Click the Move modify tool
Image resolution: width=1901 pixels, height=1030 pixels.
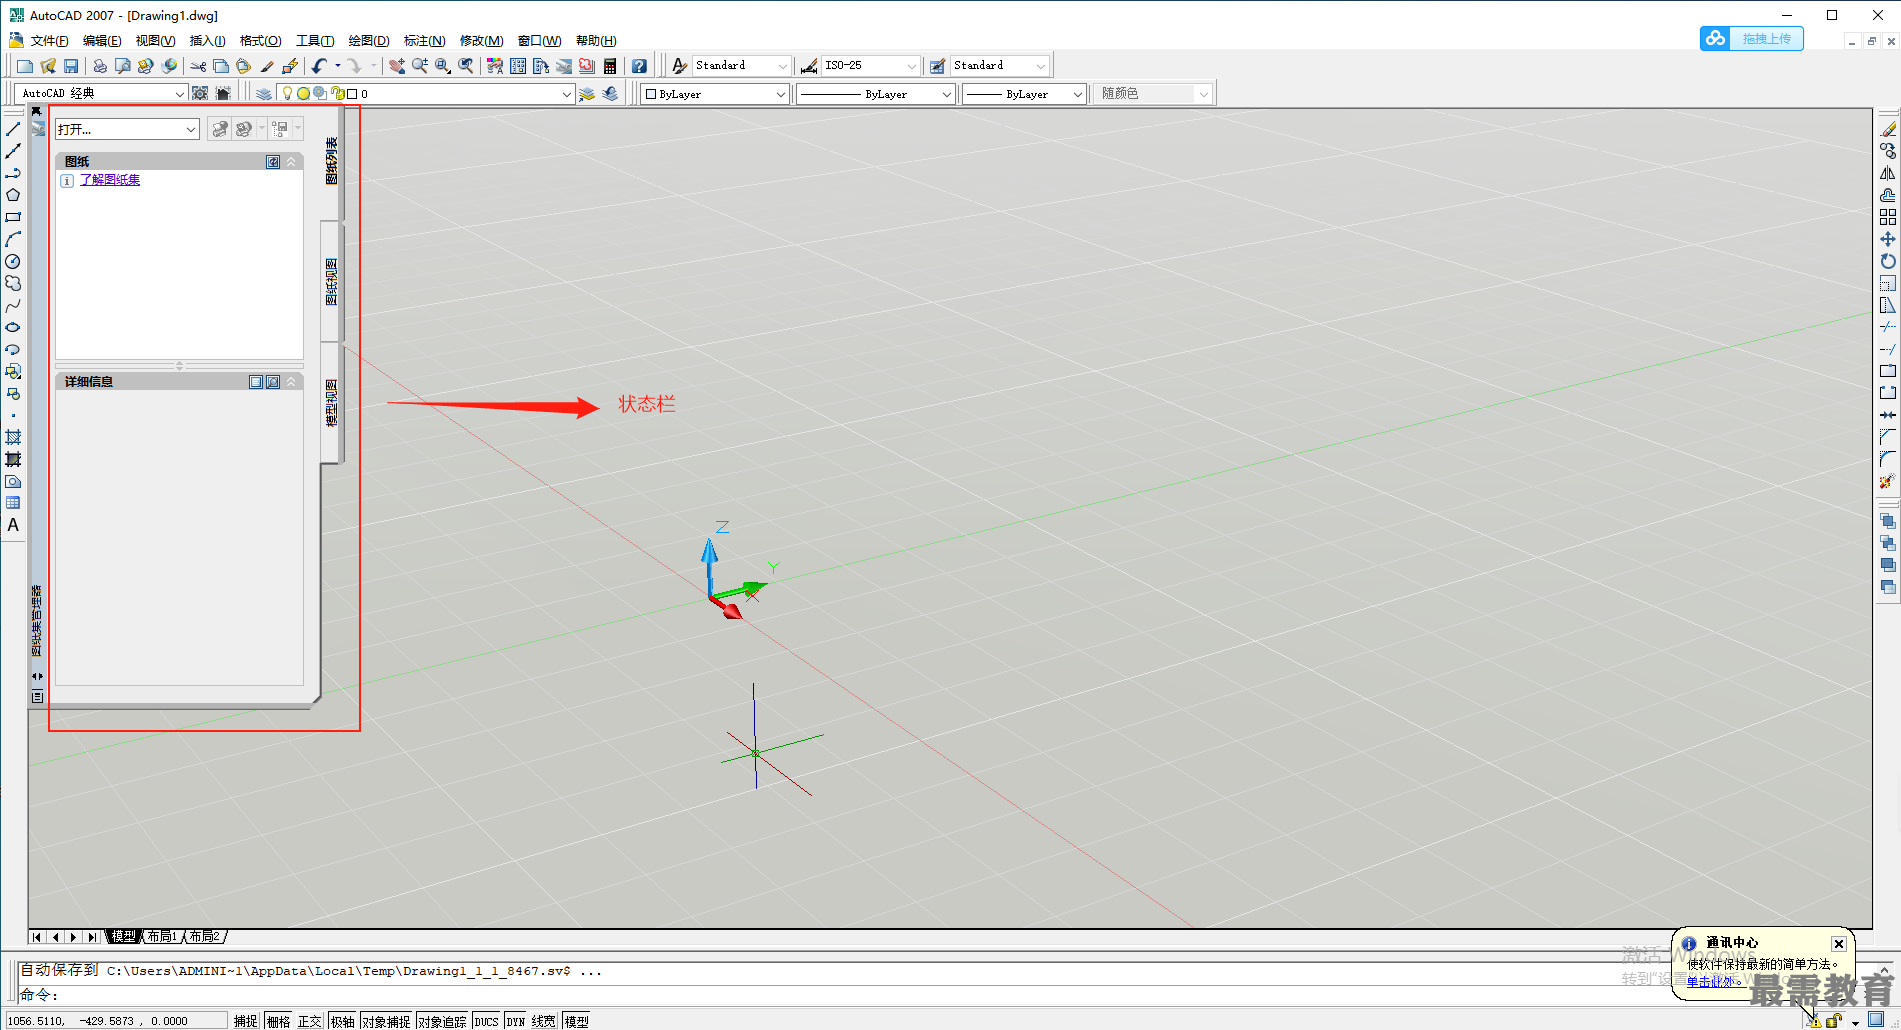pos(1888,239)
